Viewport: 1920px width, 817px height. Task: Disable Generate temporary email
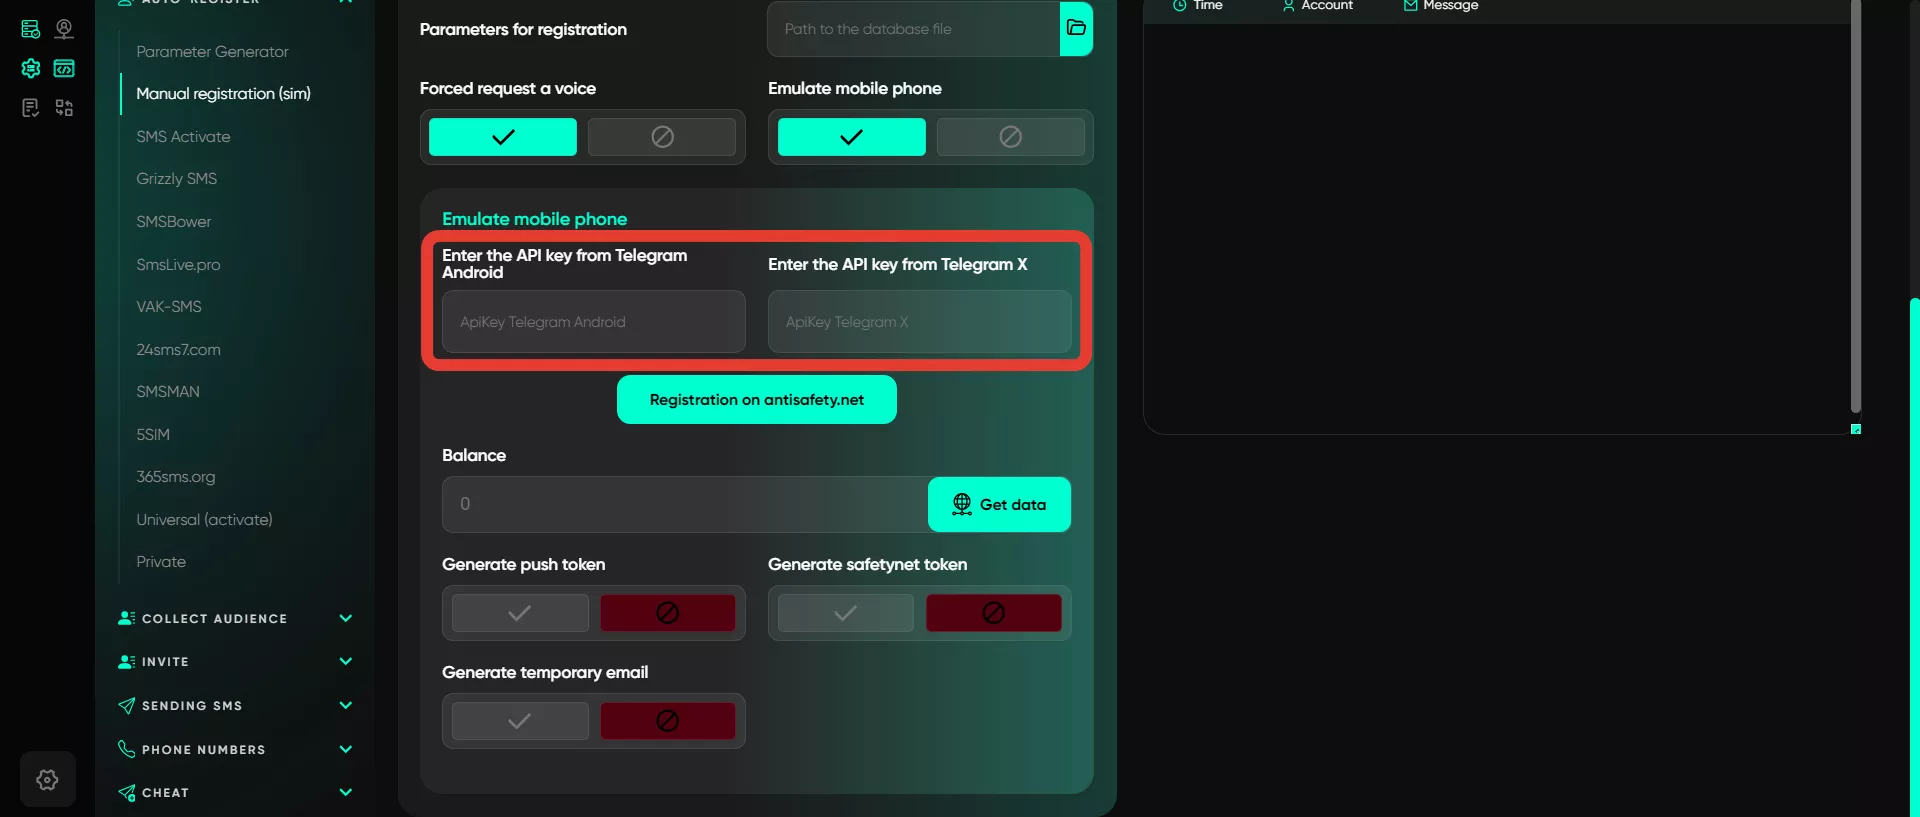[668, 721]
